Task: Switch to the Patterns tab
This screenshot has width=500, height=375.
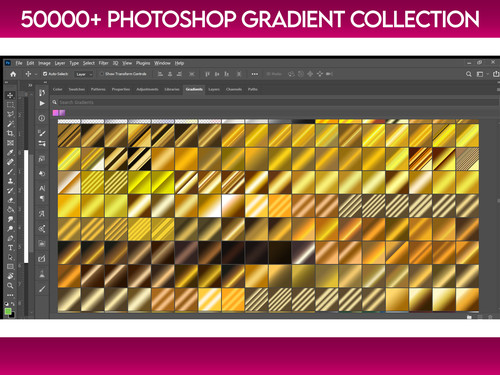Action: pyautogui.click(x=98, y=89)
